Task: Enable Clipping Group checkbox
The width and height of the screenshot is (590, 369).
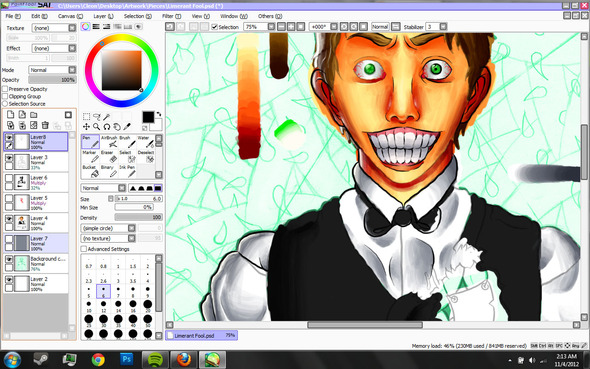Action: [x=5, y=96]
